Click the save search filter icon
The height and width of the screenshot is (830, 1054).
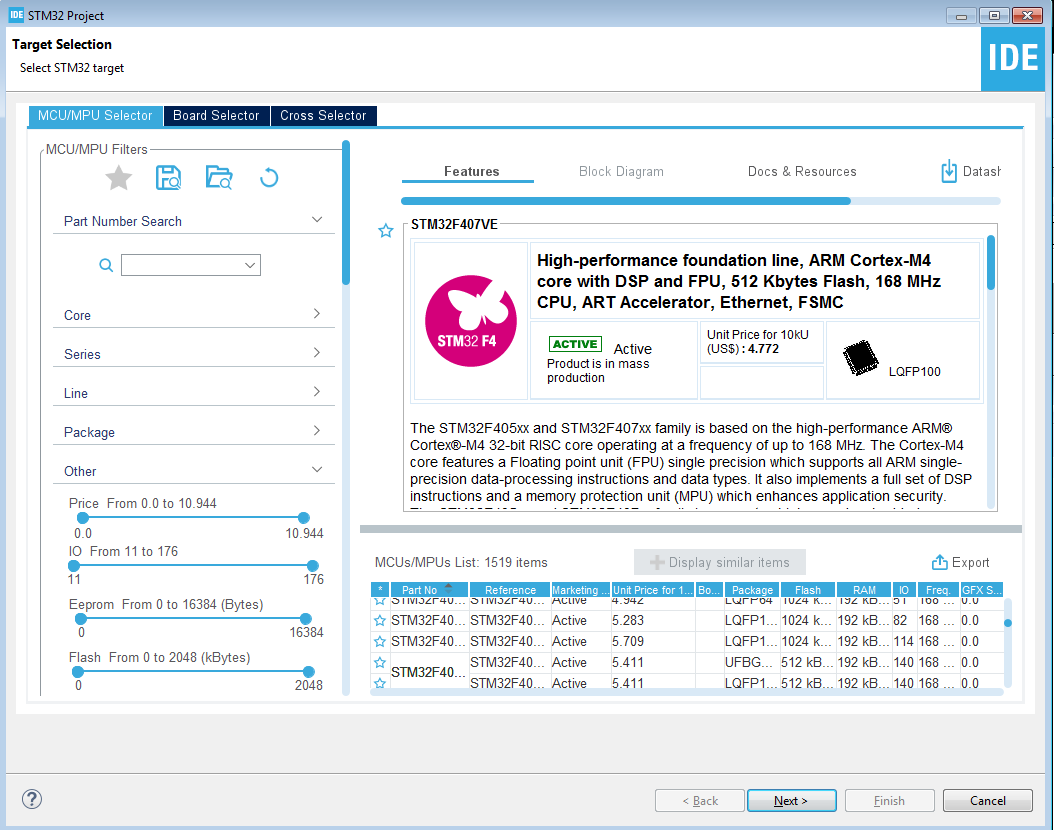[x=169, y=178]
